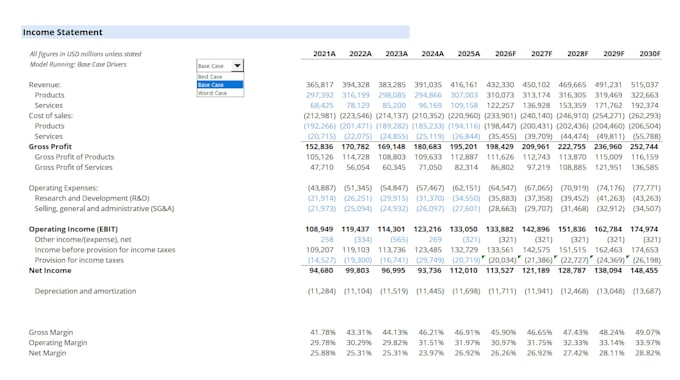Screen dimensions: 680x380
Task: Select the Income Statement title cell
Action: (215, 32)
